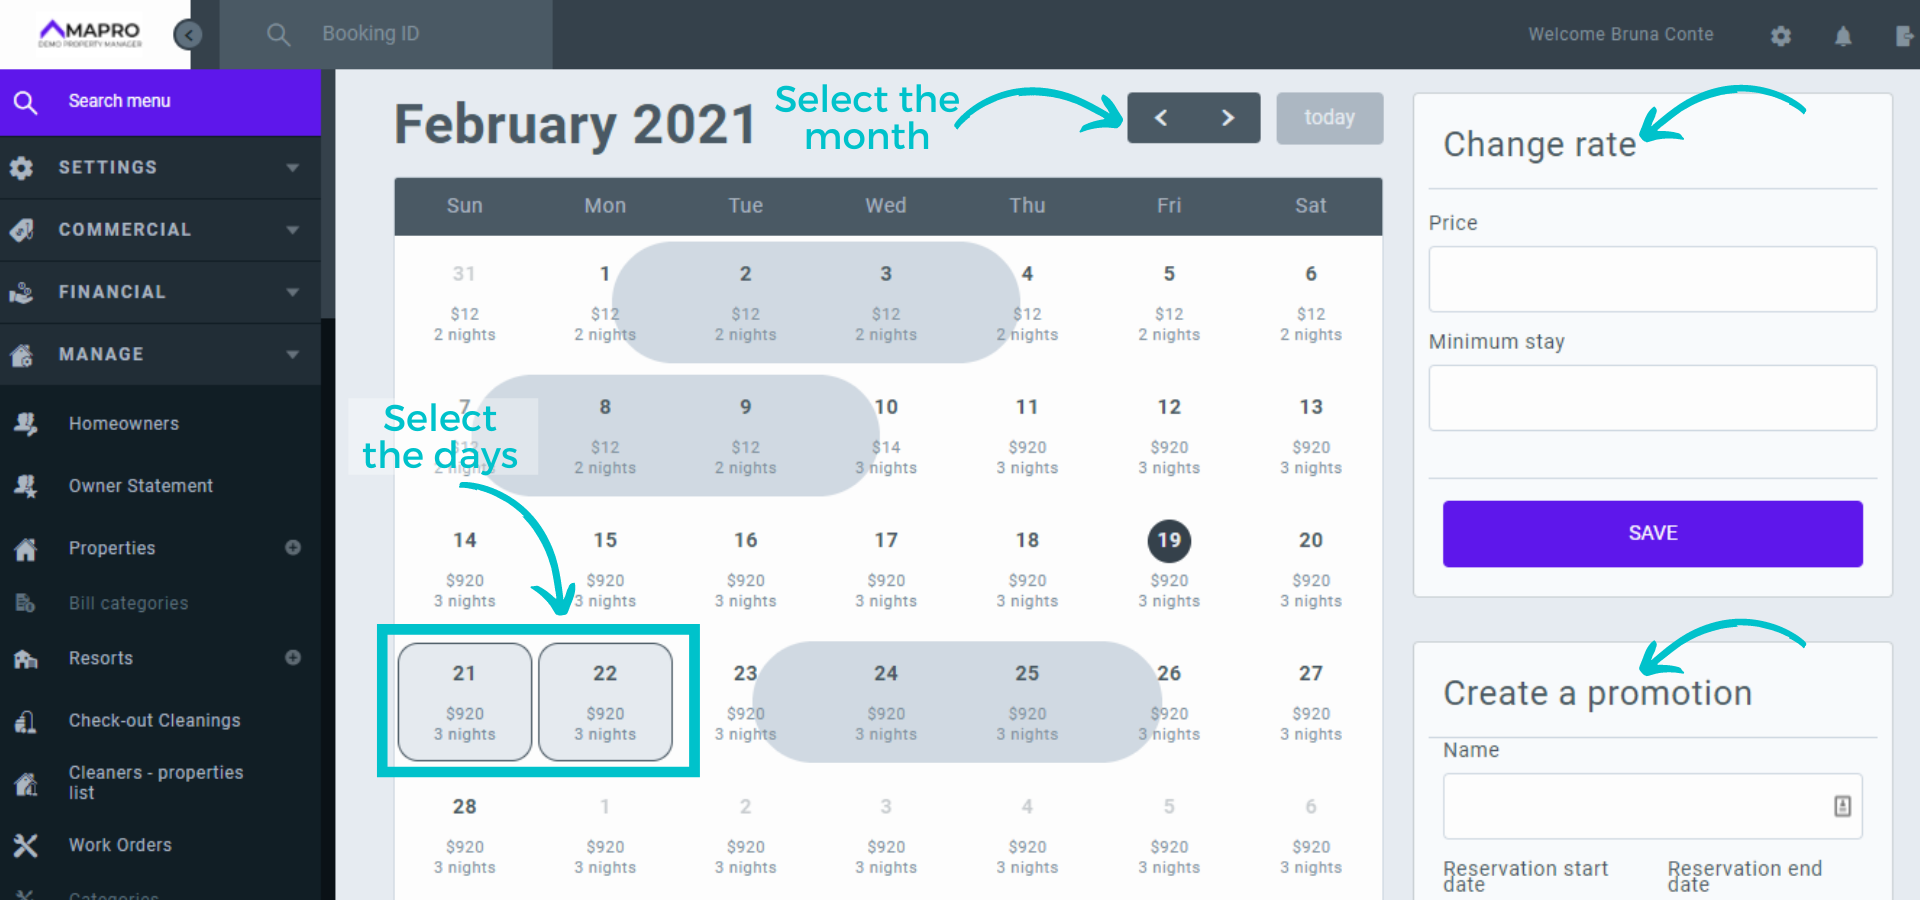The height and width of the screenshot is (900, 1920).
Task: Go to the next month
Action: click(x=1228, y=118)
